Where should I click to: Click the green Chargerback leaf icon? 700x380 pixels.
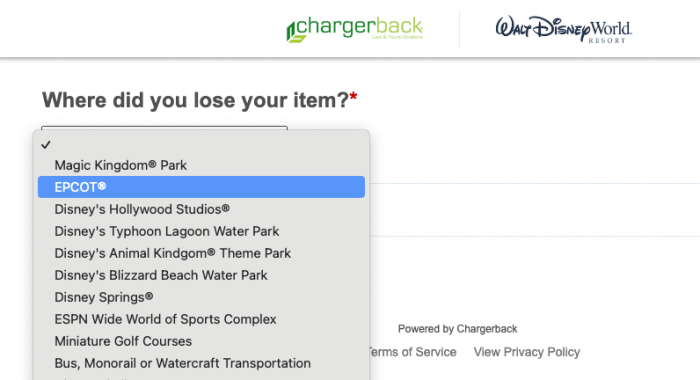pyautogui.click(x=296, y=32)
